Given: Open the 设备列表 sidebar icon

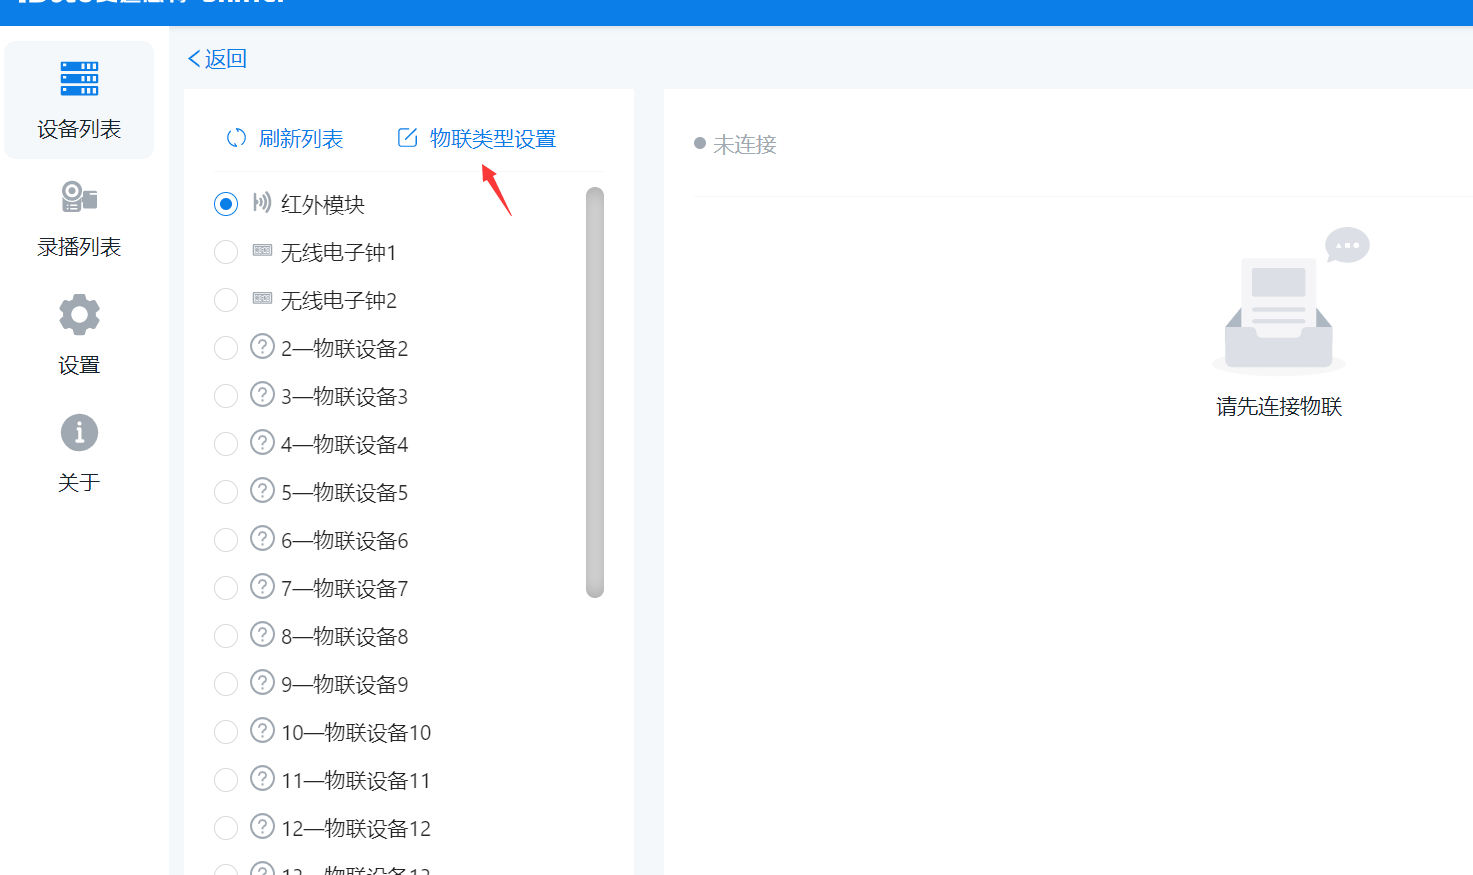Looking at the screenshot, I should coord(79,79).
